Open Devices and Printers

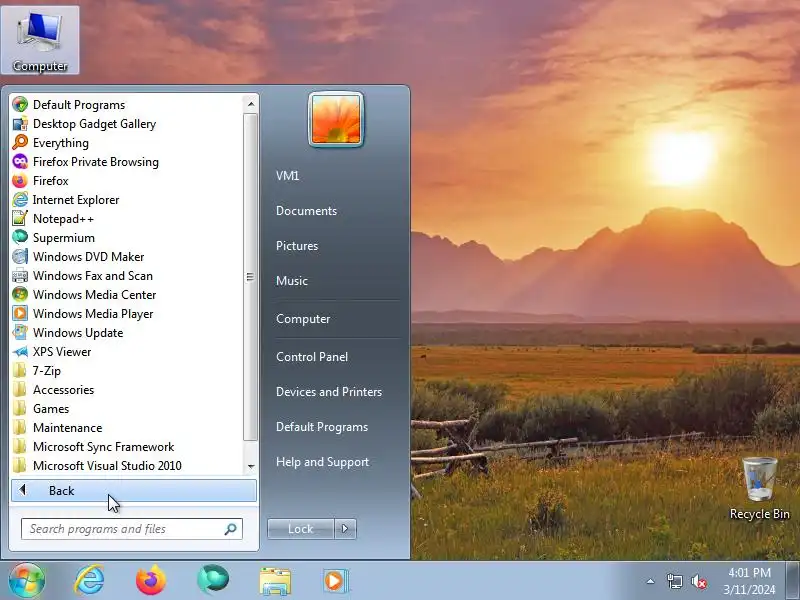329,392
